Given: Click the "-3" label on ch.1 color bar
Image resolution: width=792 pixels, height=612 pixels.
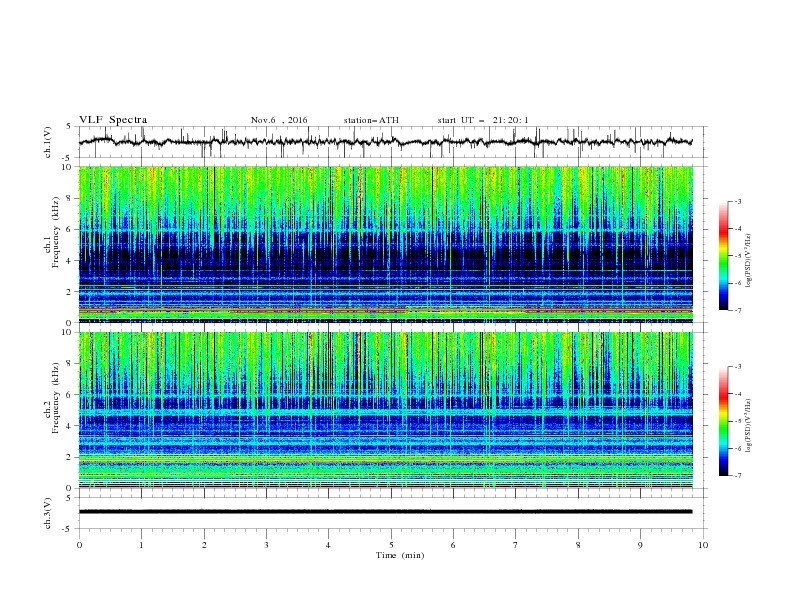Looking at the screenshot, I should point(737,201).
